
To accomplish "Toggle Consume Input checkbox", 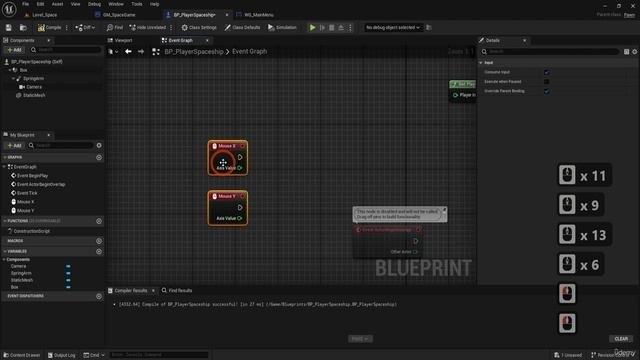I will click(x=547, y=72).
